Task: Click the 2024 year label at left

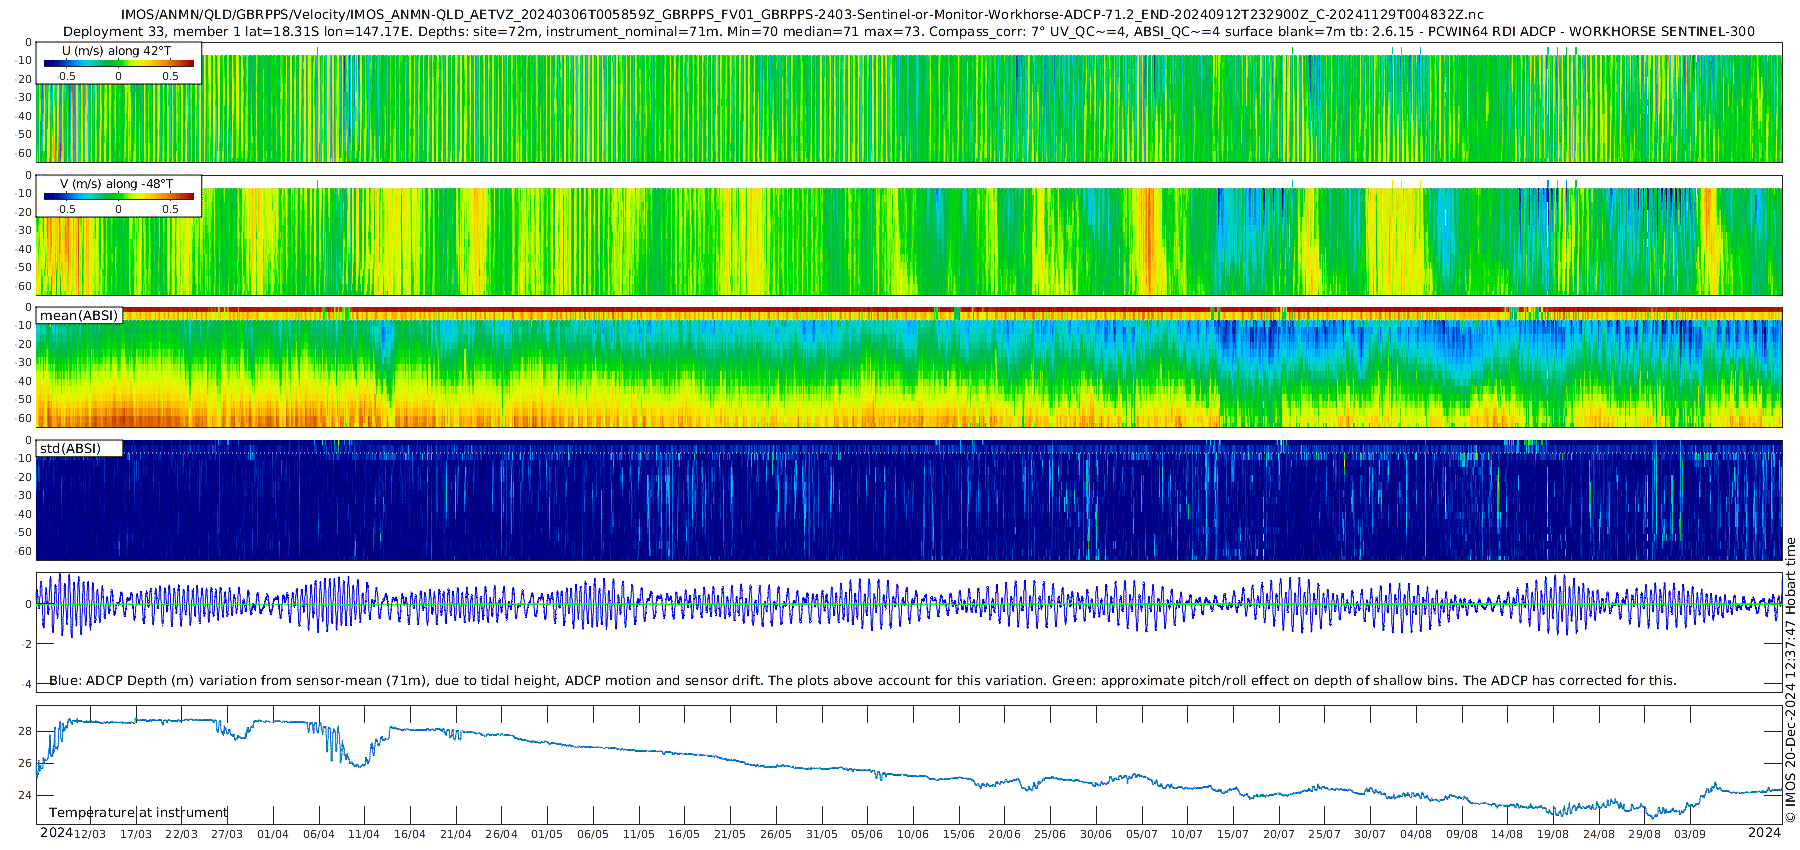Action: 56,833
